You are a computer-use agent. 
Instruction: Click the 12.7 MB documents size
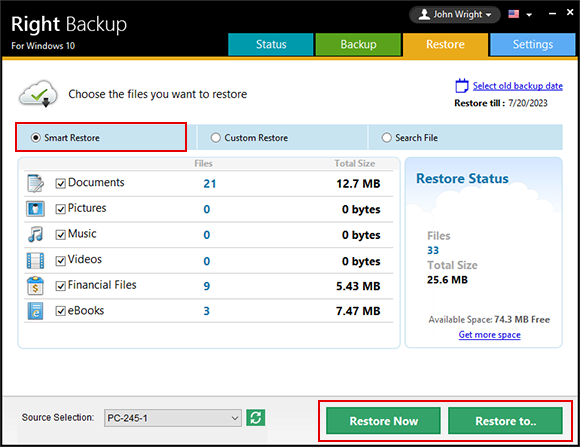tap(358, 184)
